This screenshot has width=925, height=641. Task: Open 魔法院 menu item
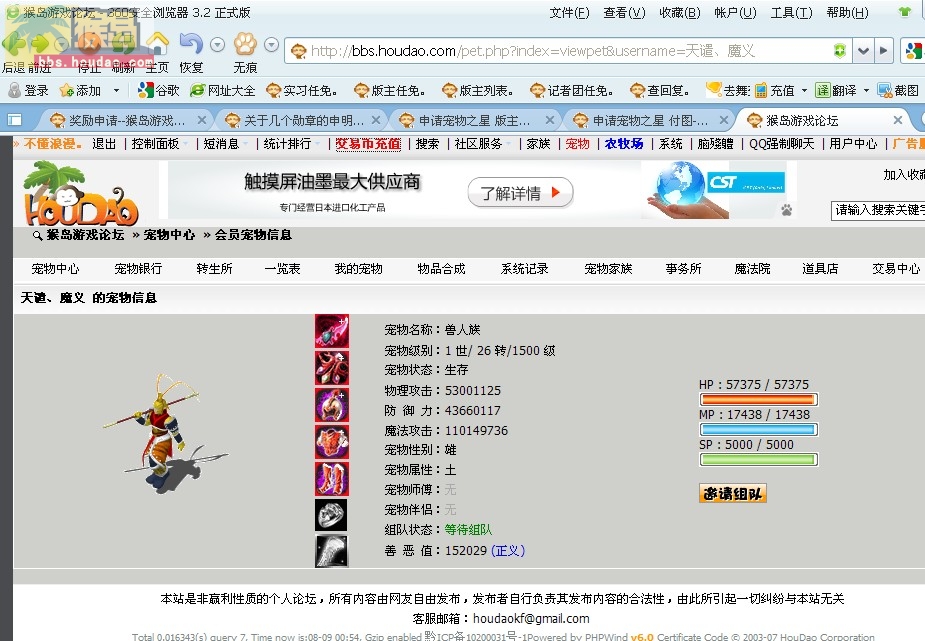[752, 269]
